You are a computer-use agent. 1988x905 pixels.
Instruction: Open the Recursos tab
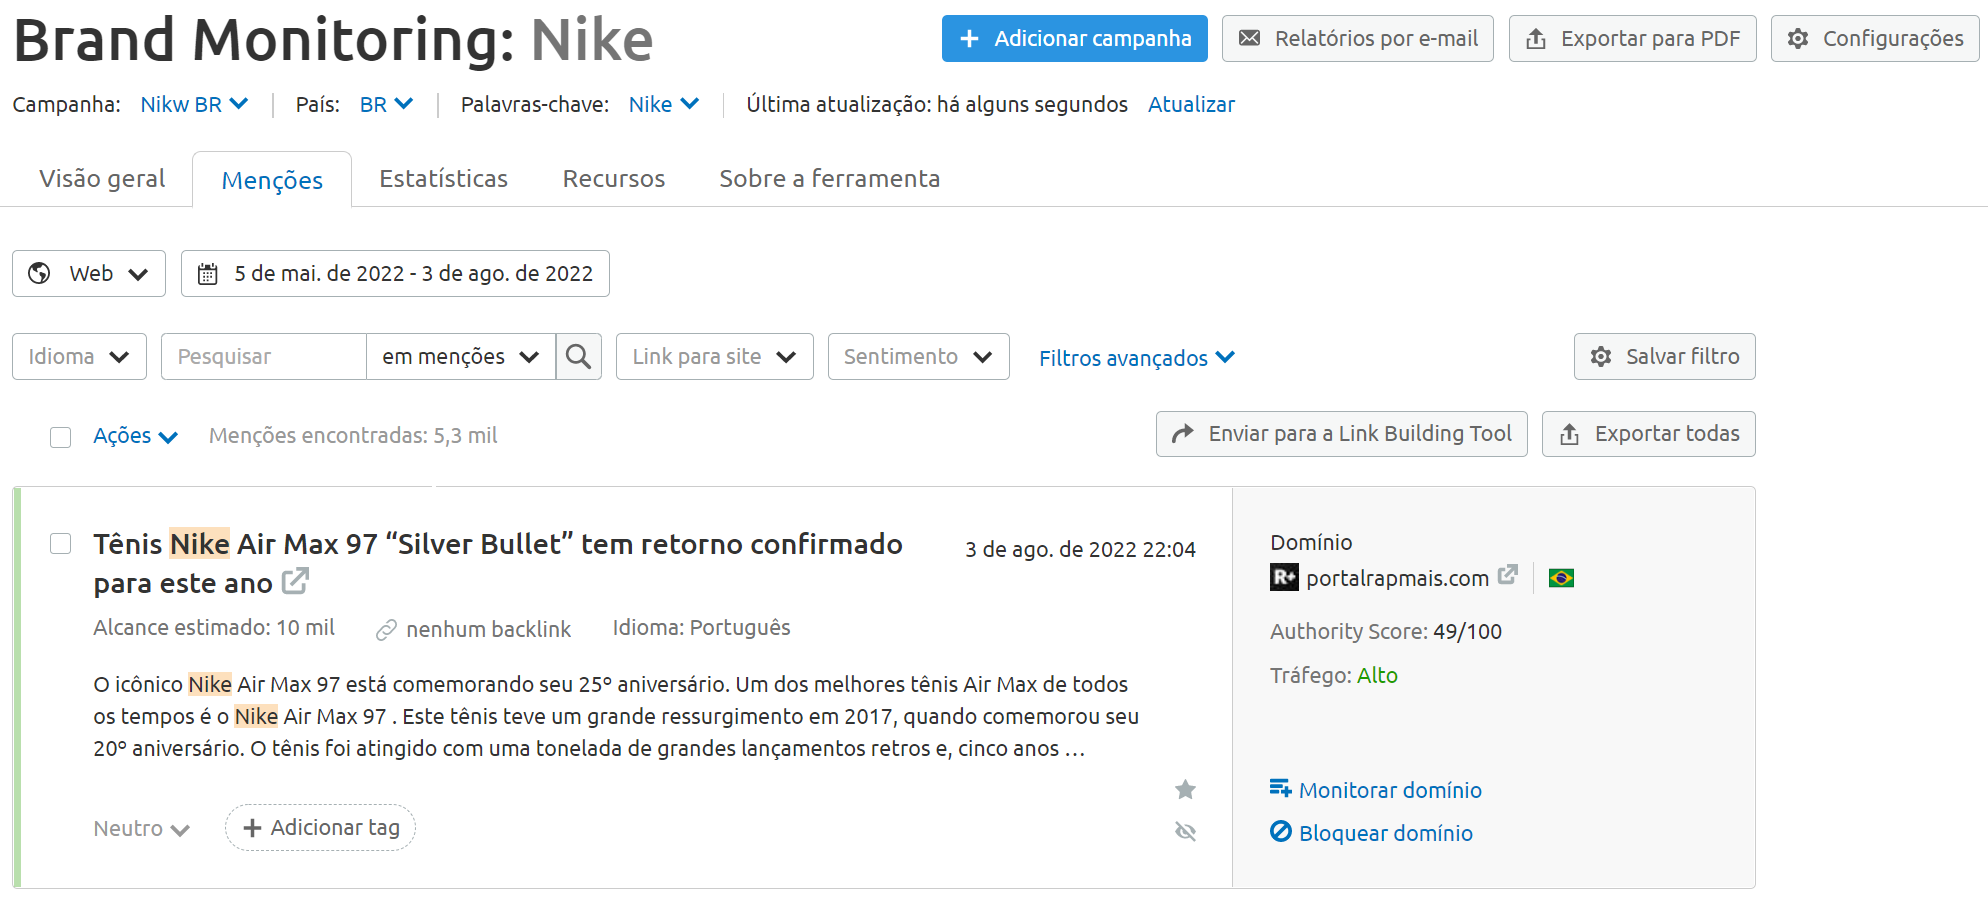click(x=613, y=179)
